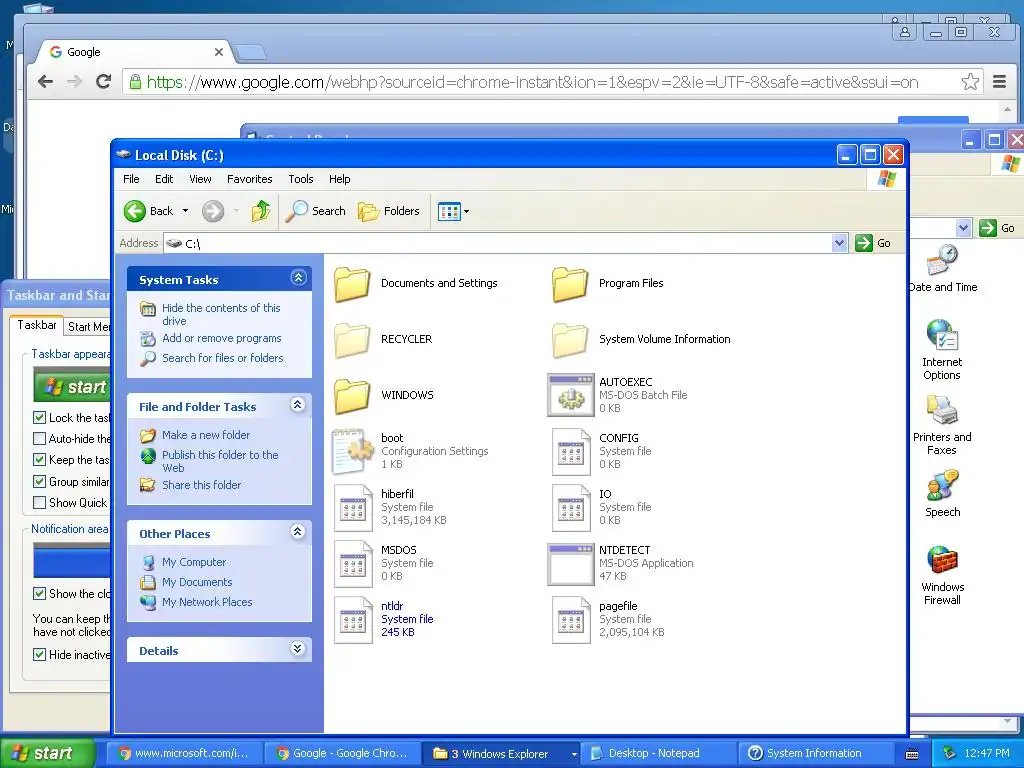Enable Show Quick Launch checkbox
This screenshot has width=1024, height=768.
39,502
